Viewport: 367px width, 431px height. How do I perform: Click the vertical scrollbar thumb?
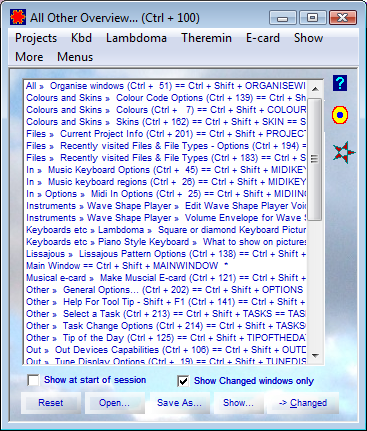[315, 159]
